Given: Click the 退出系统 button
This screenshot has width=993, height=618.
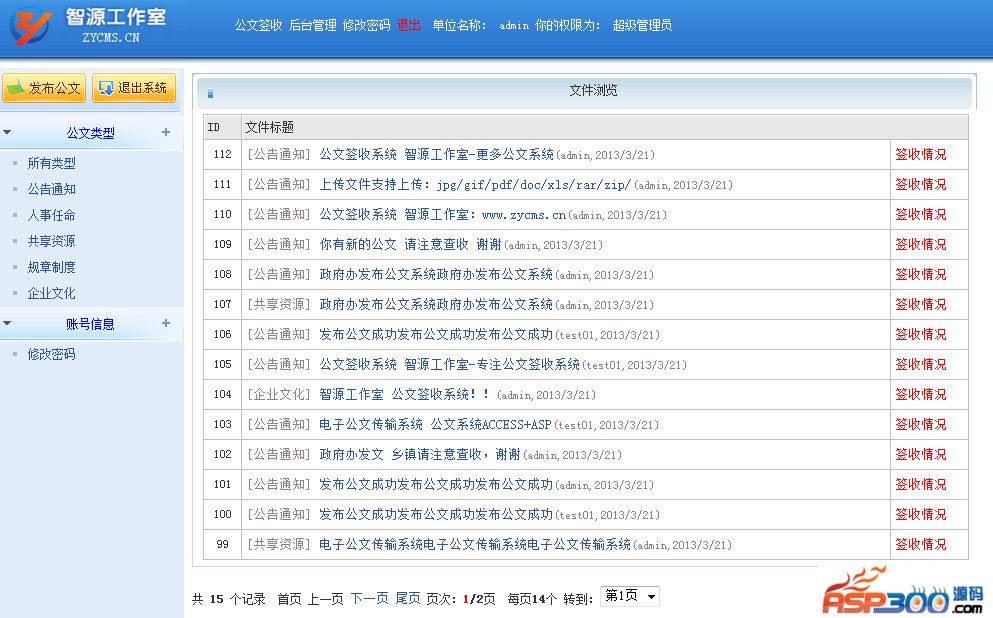Looking at the screenshot, I should point(134,87).
